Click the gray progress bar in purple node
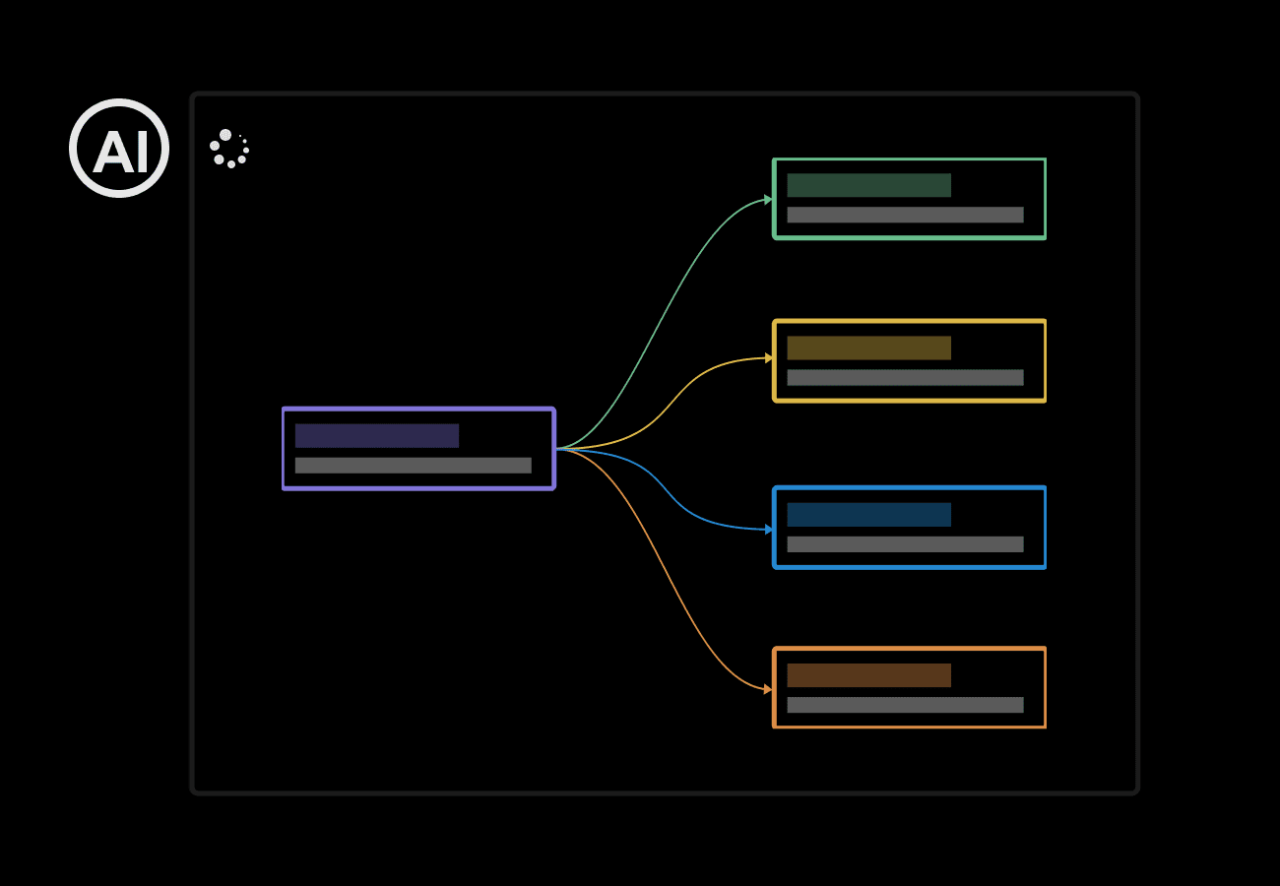Screen dimensions: 1280x886 412,466
